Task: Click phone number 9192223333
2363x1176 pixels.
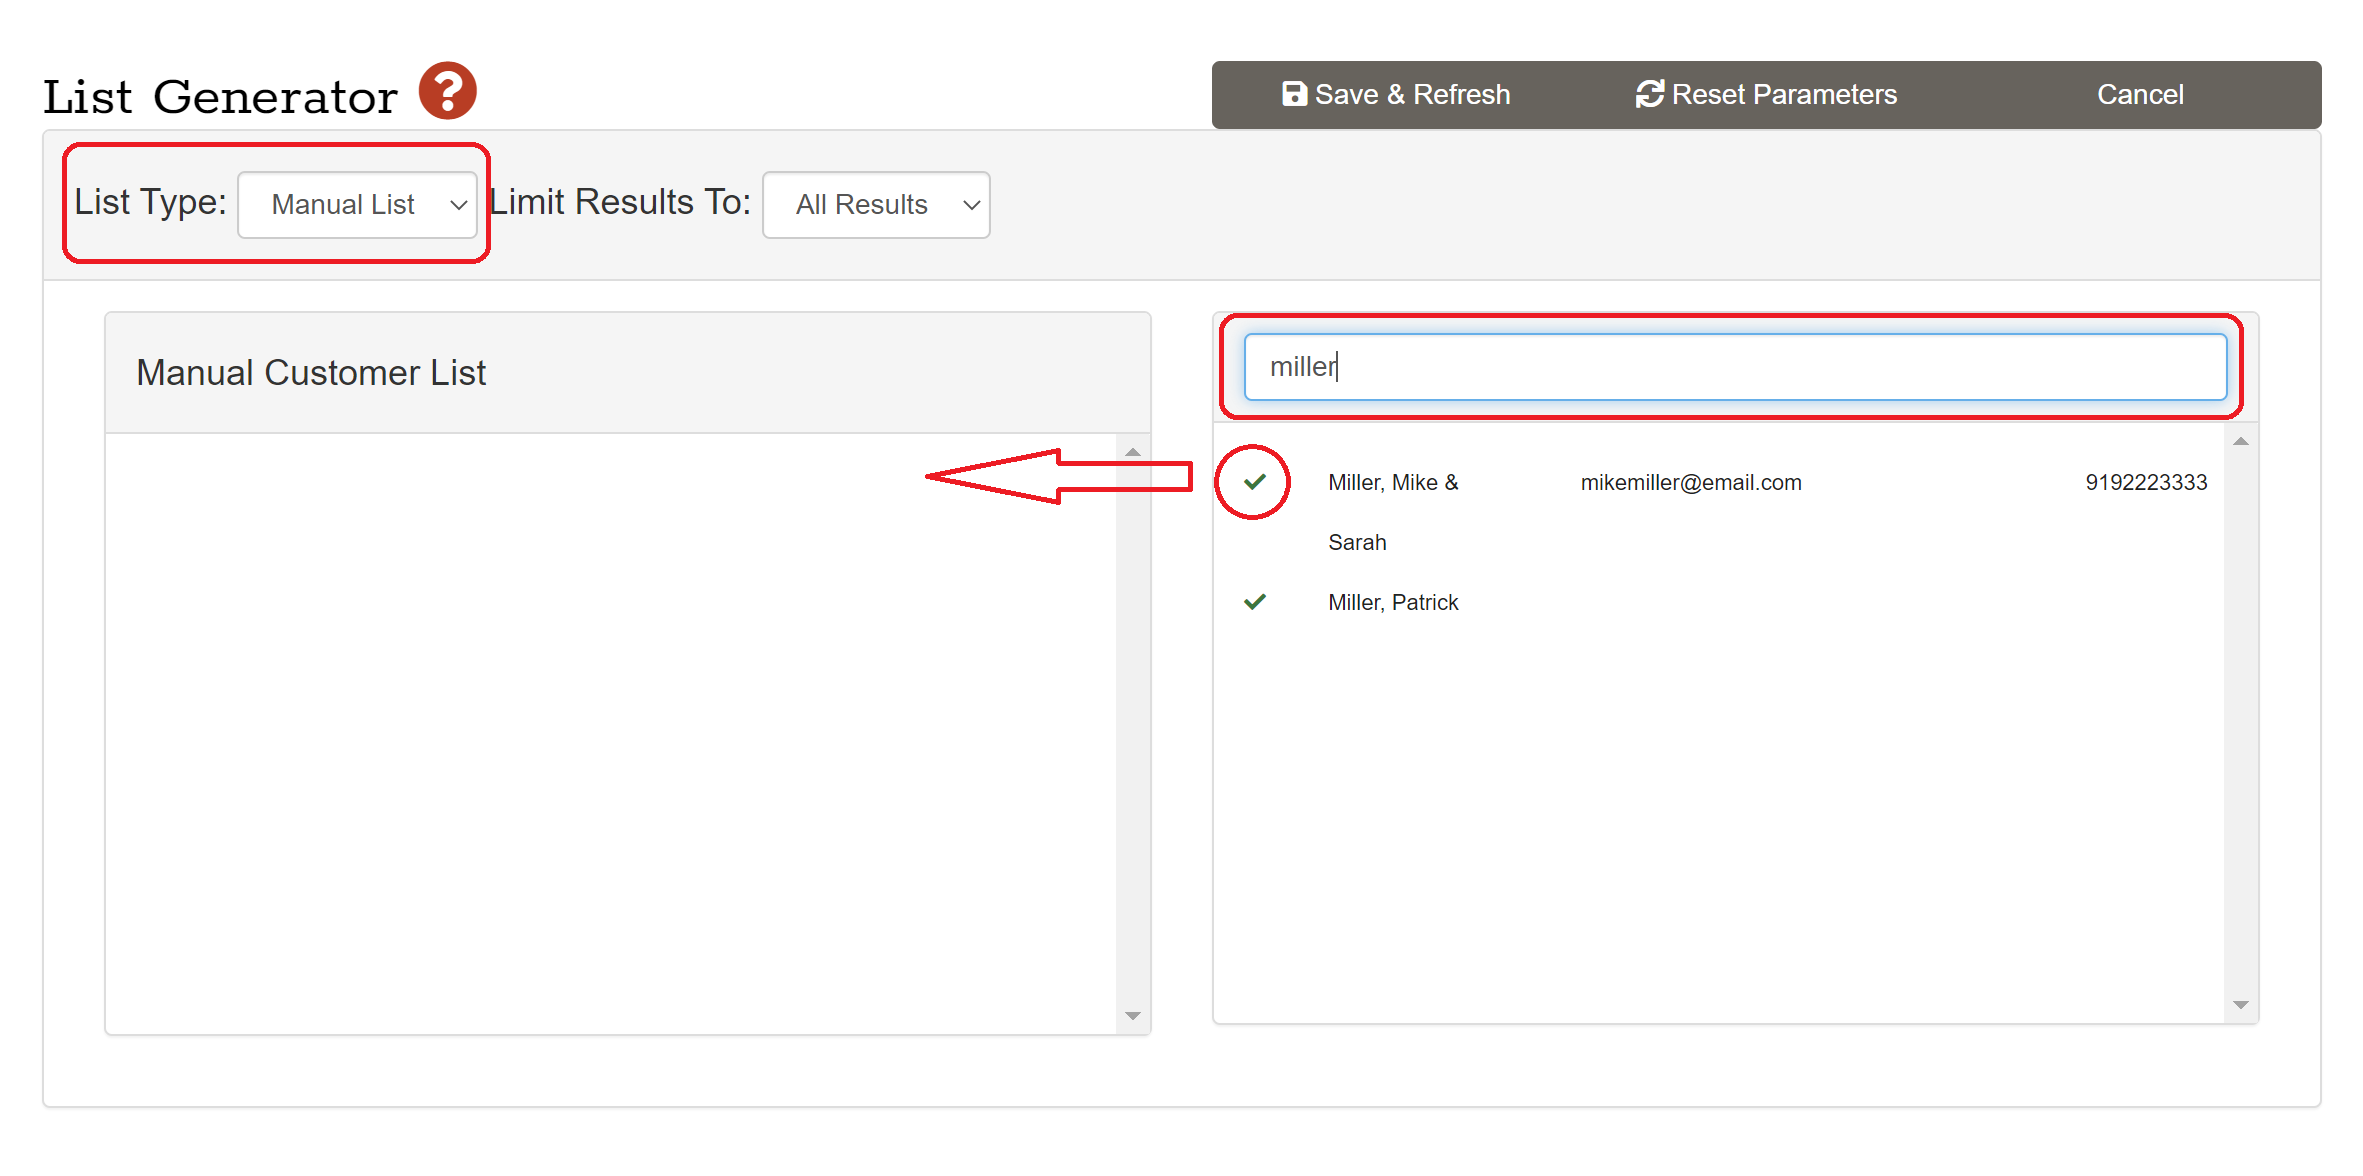Action: (x=2145, y=483)
